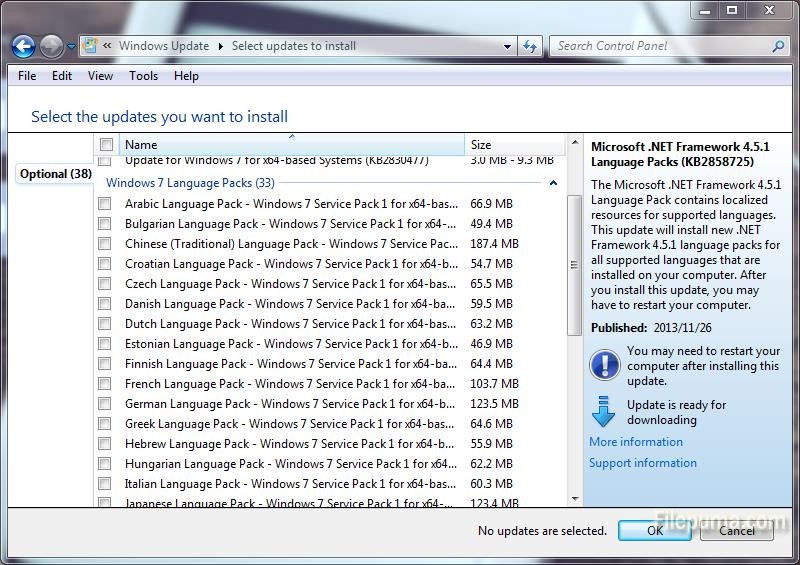This screenshot has height=565, width=800.
Task: Select the Optional (38) tab
Action: [x=56, y=174]
